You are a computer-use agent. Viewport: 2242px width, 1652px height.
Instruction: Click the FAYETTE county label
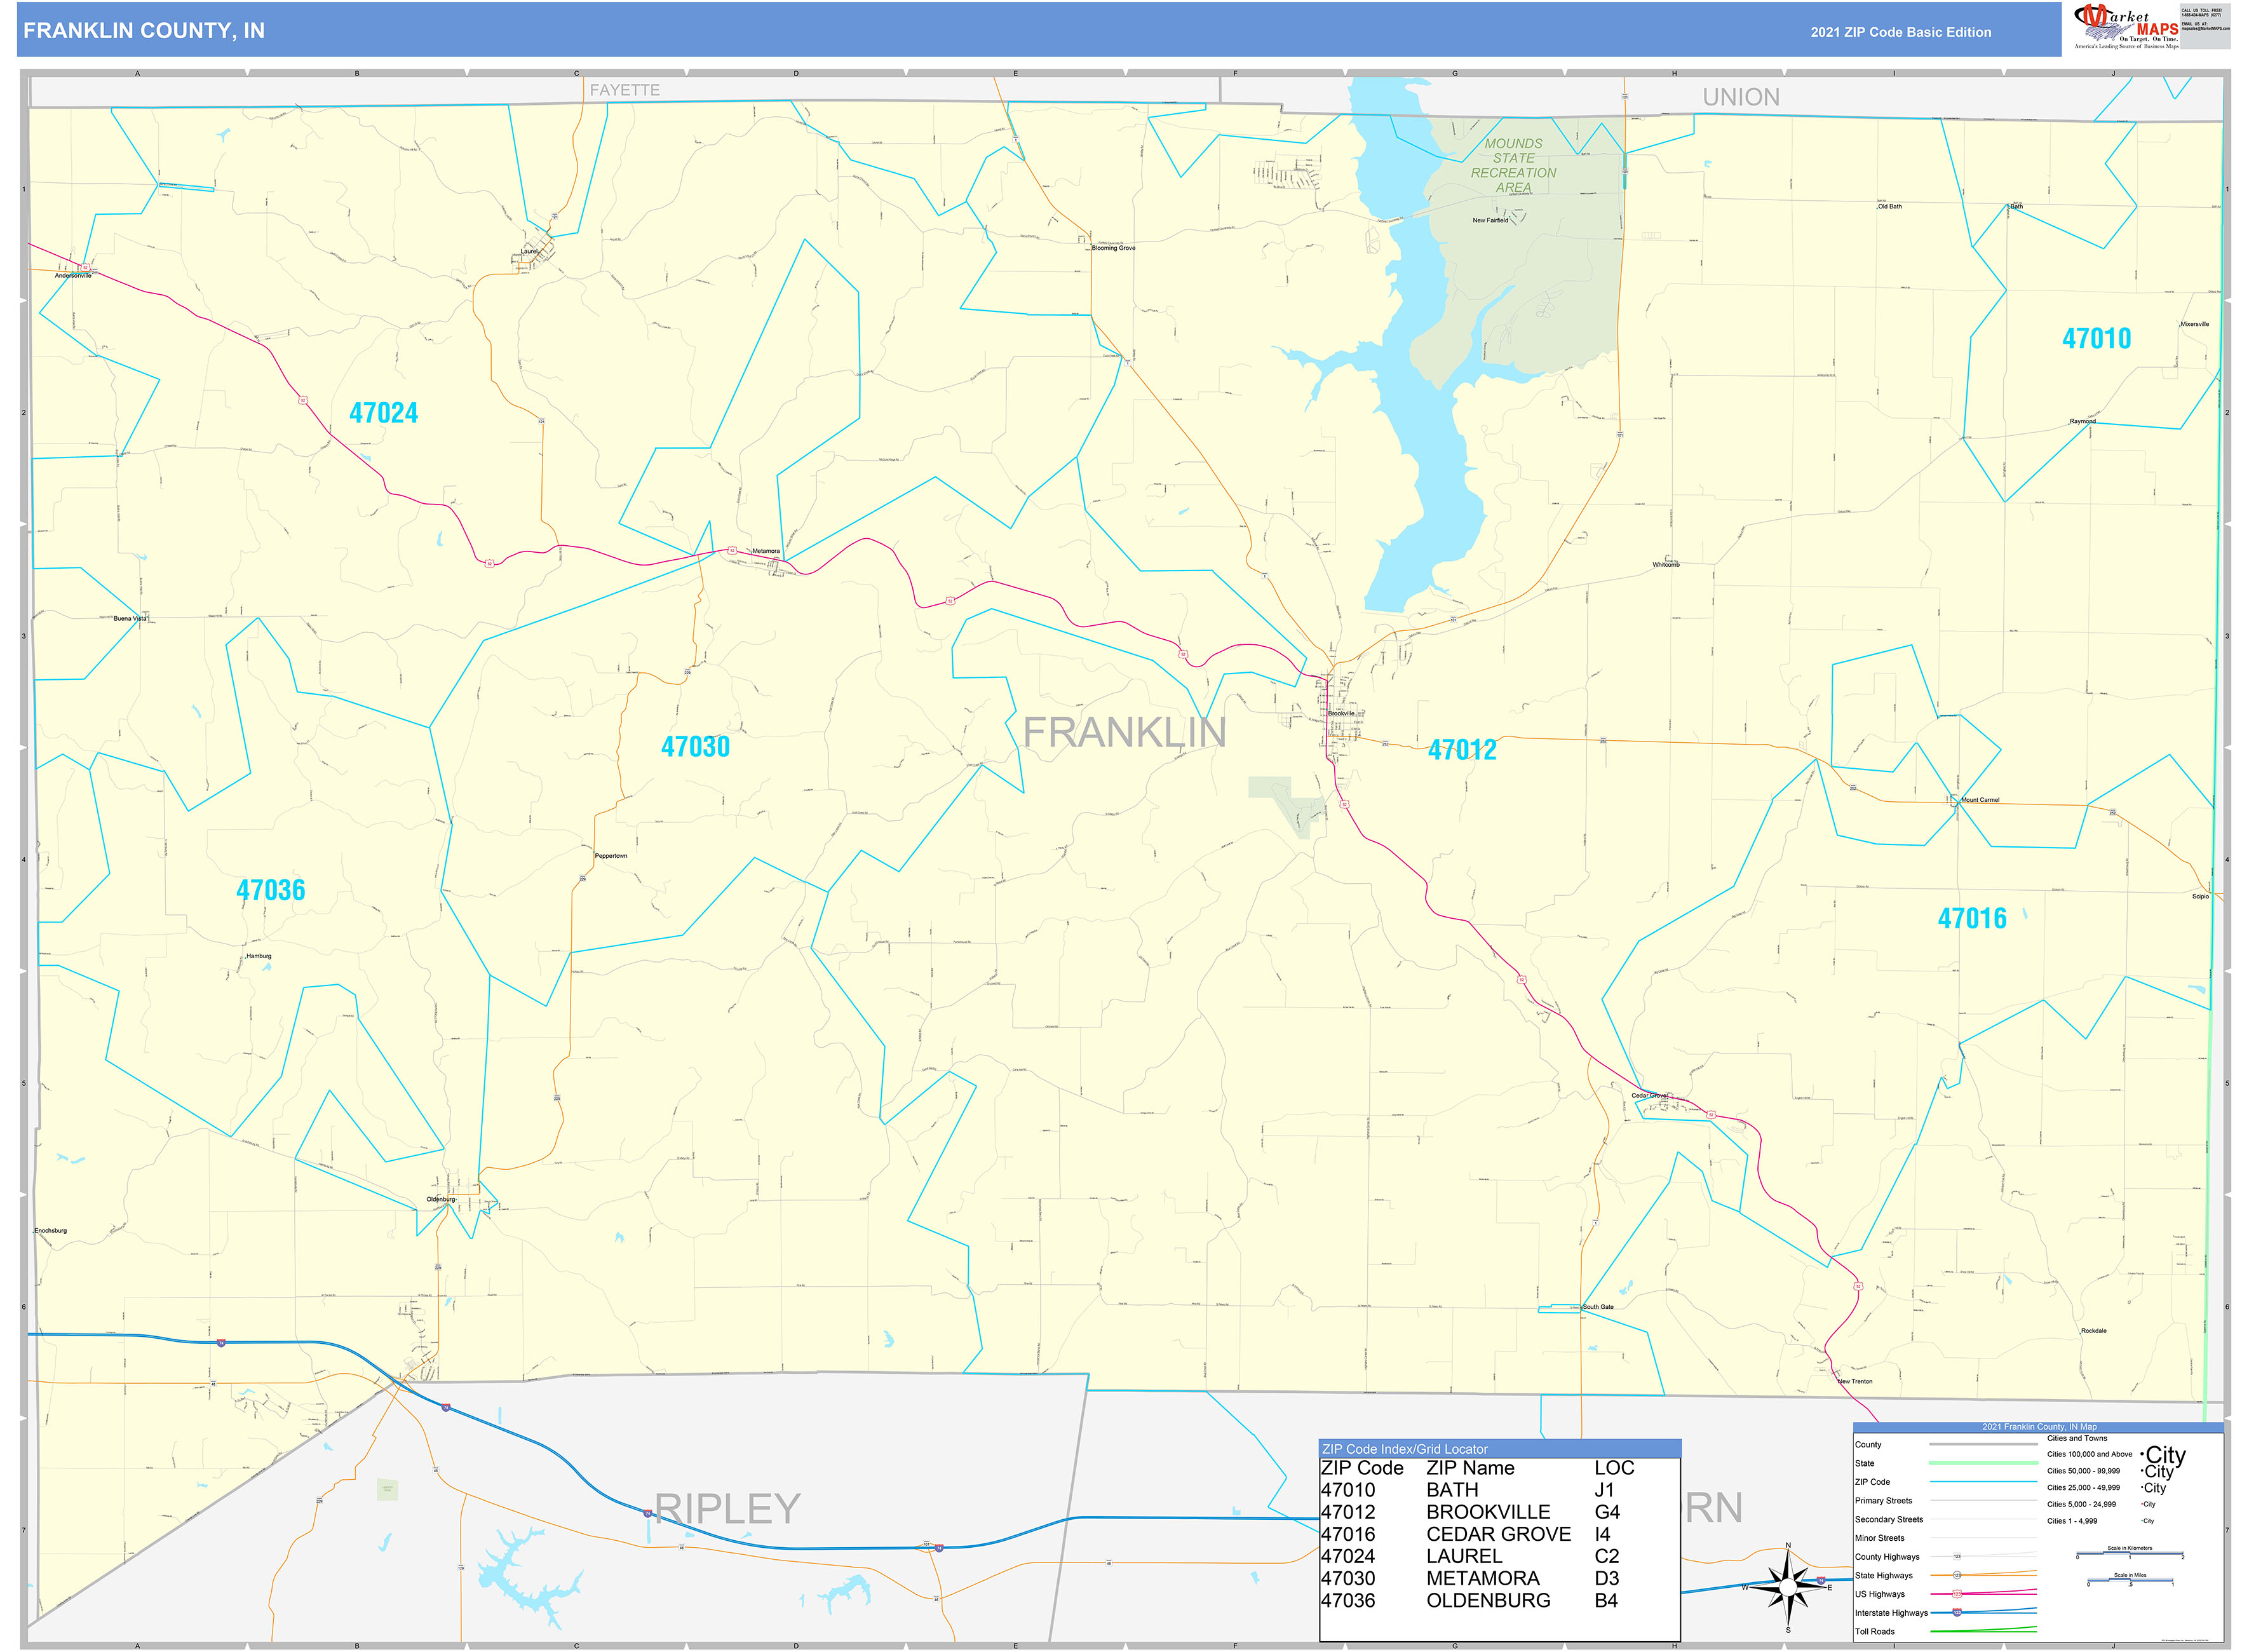point(624,90)
